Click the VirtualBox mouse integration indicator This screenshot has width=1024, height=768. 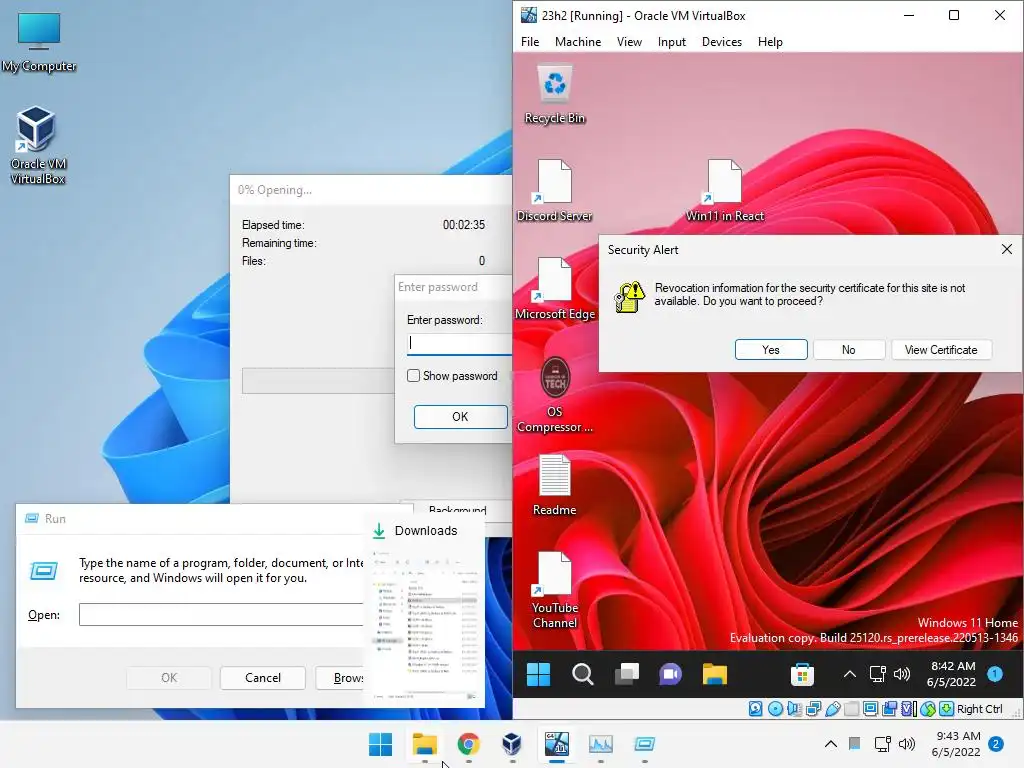[x=927, y=709]
